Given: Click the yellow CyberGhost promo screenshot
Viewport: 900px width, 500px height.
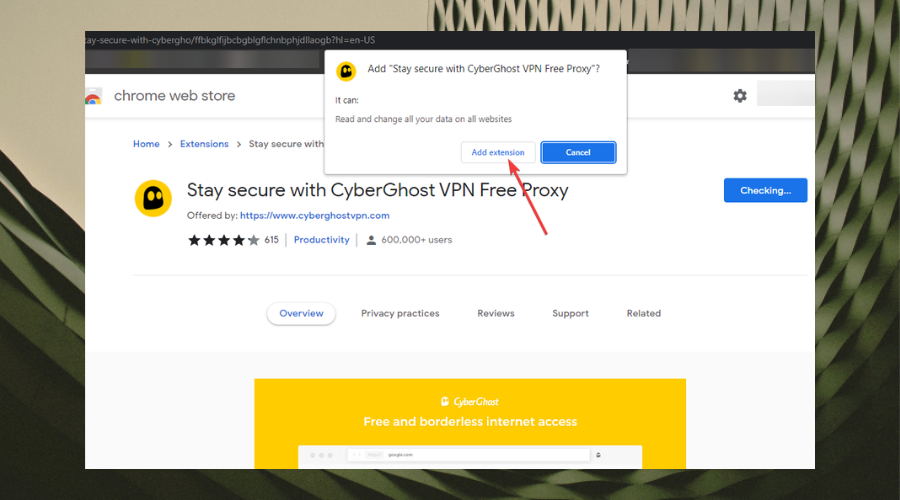Looking at the screenshot, I should (470, 424).
